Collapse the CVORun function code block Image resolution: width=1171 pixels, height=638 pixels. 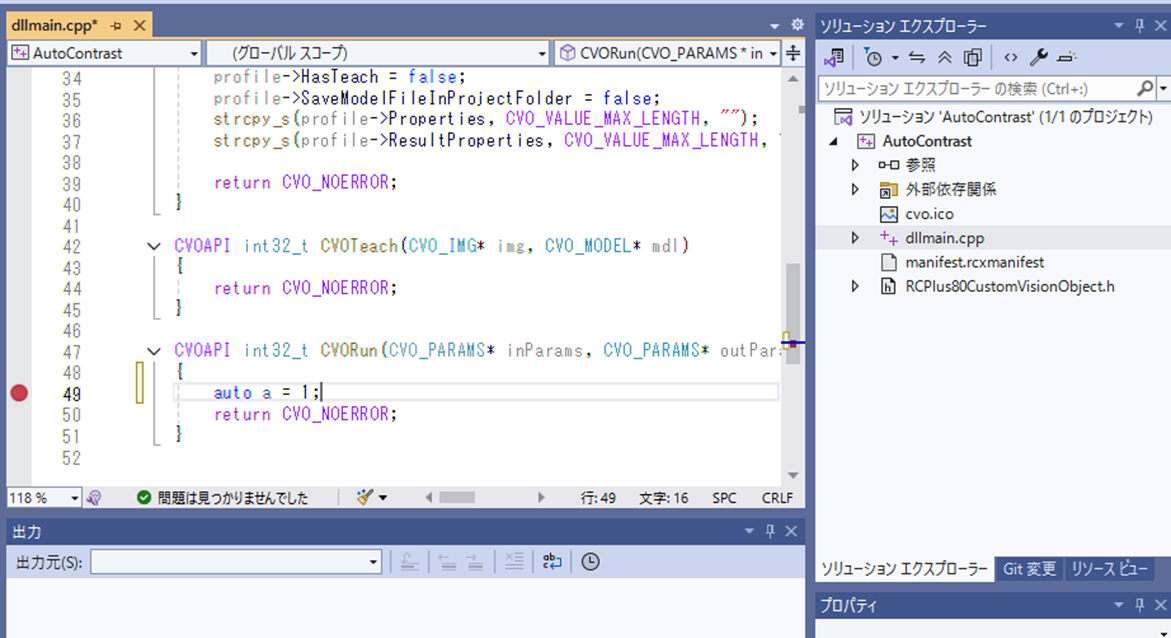coord(154,351)
